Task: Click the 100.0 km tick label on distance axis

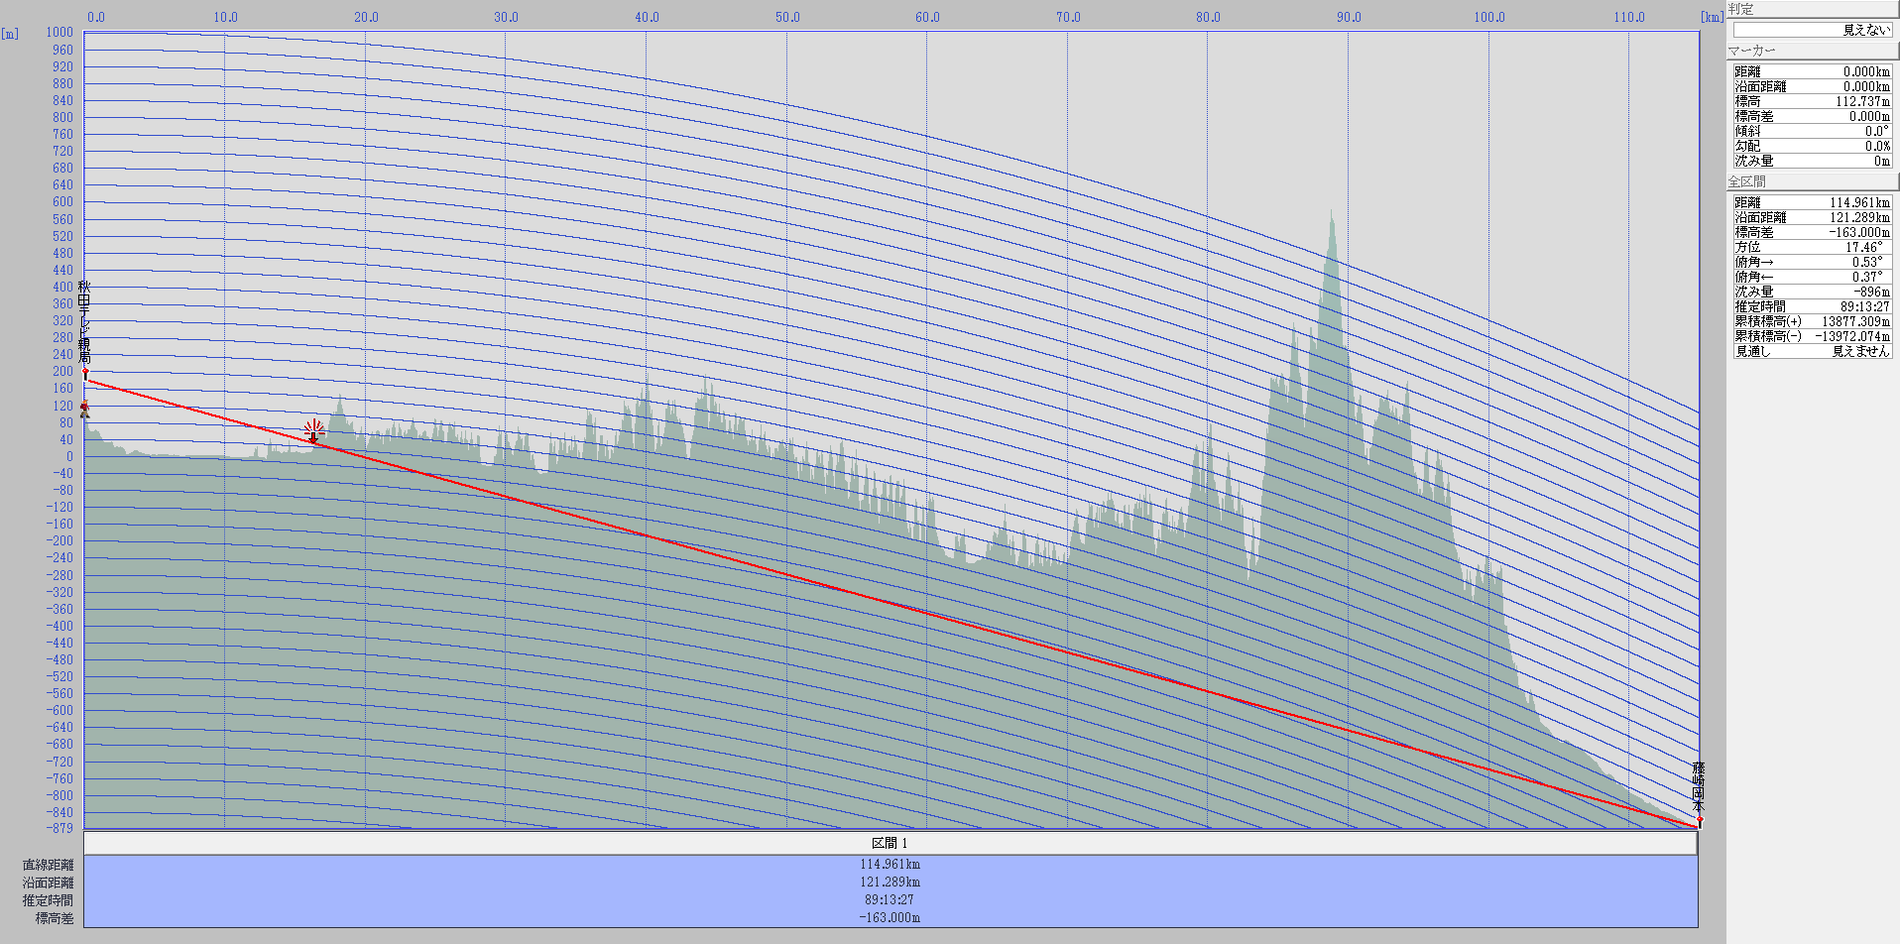Action: coord(1489,17)
